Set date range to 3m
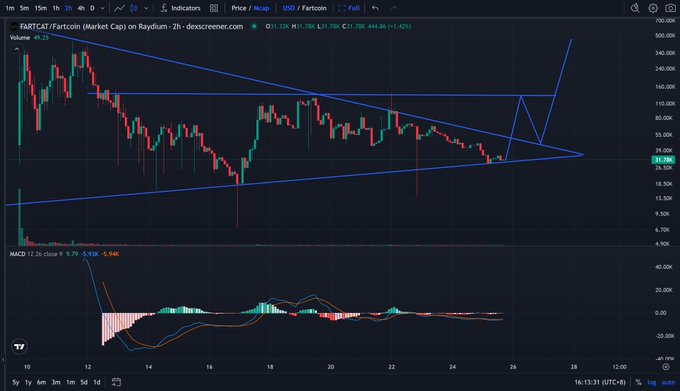Image resolution: width=680 pixels, height=391 pixels. pyautogui.click(x=56, y=382)
